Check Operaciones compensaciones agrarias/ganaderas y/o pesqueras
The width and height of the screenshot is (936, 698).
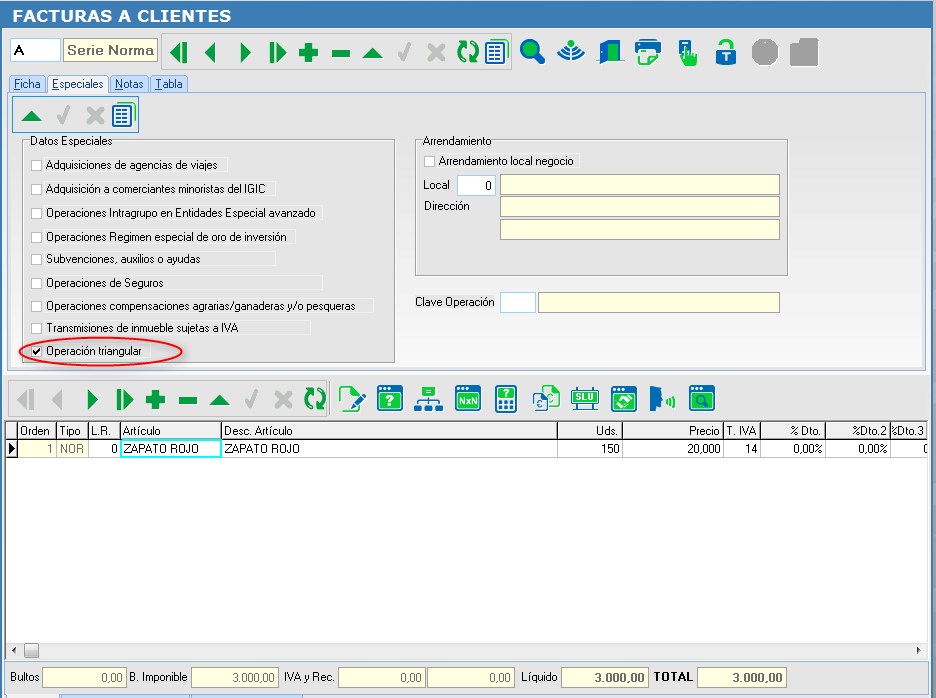point(36,306)
